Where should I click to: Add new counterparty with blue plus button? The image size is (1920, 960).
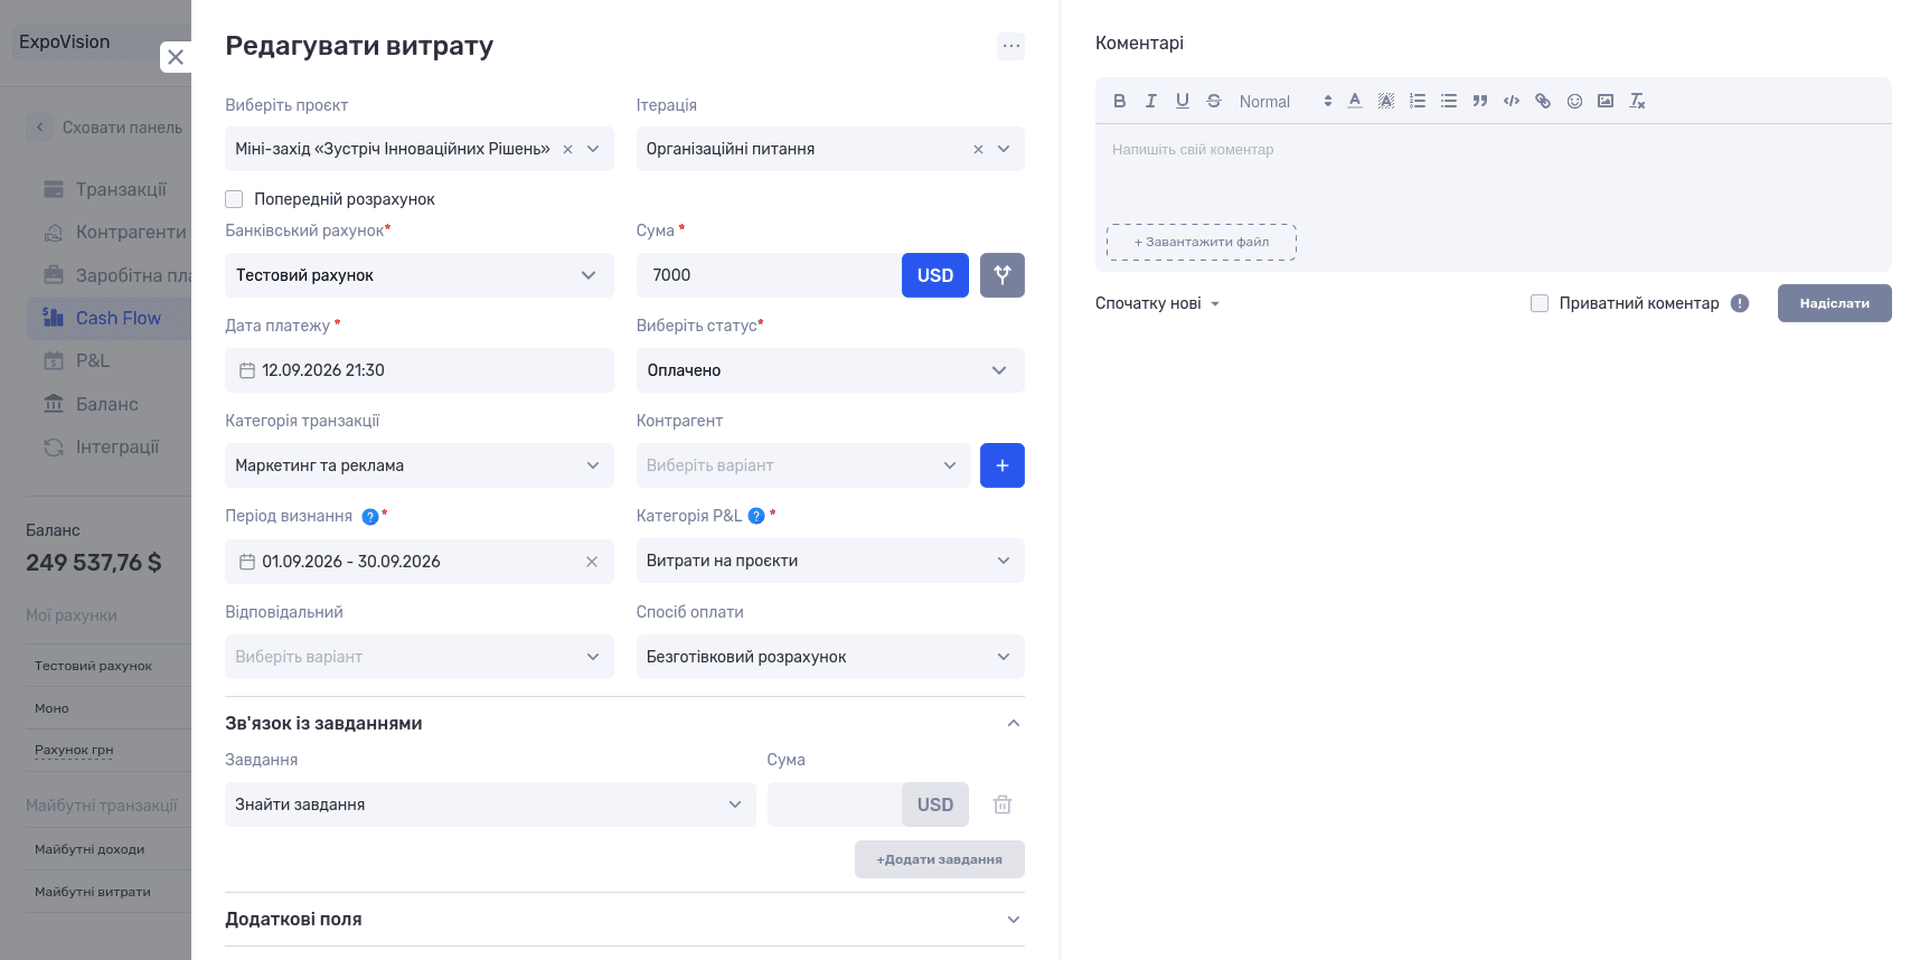[1002, 465]
